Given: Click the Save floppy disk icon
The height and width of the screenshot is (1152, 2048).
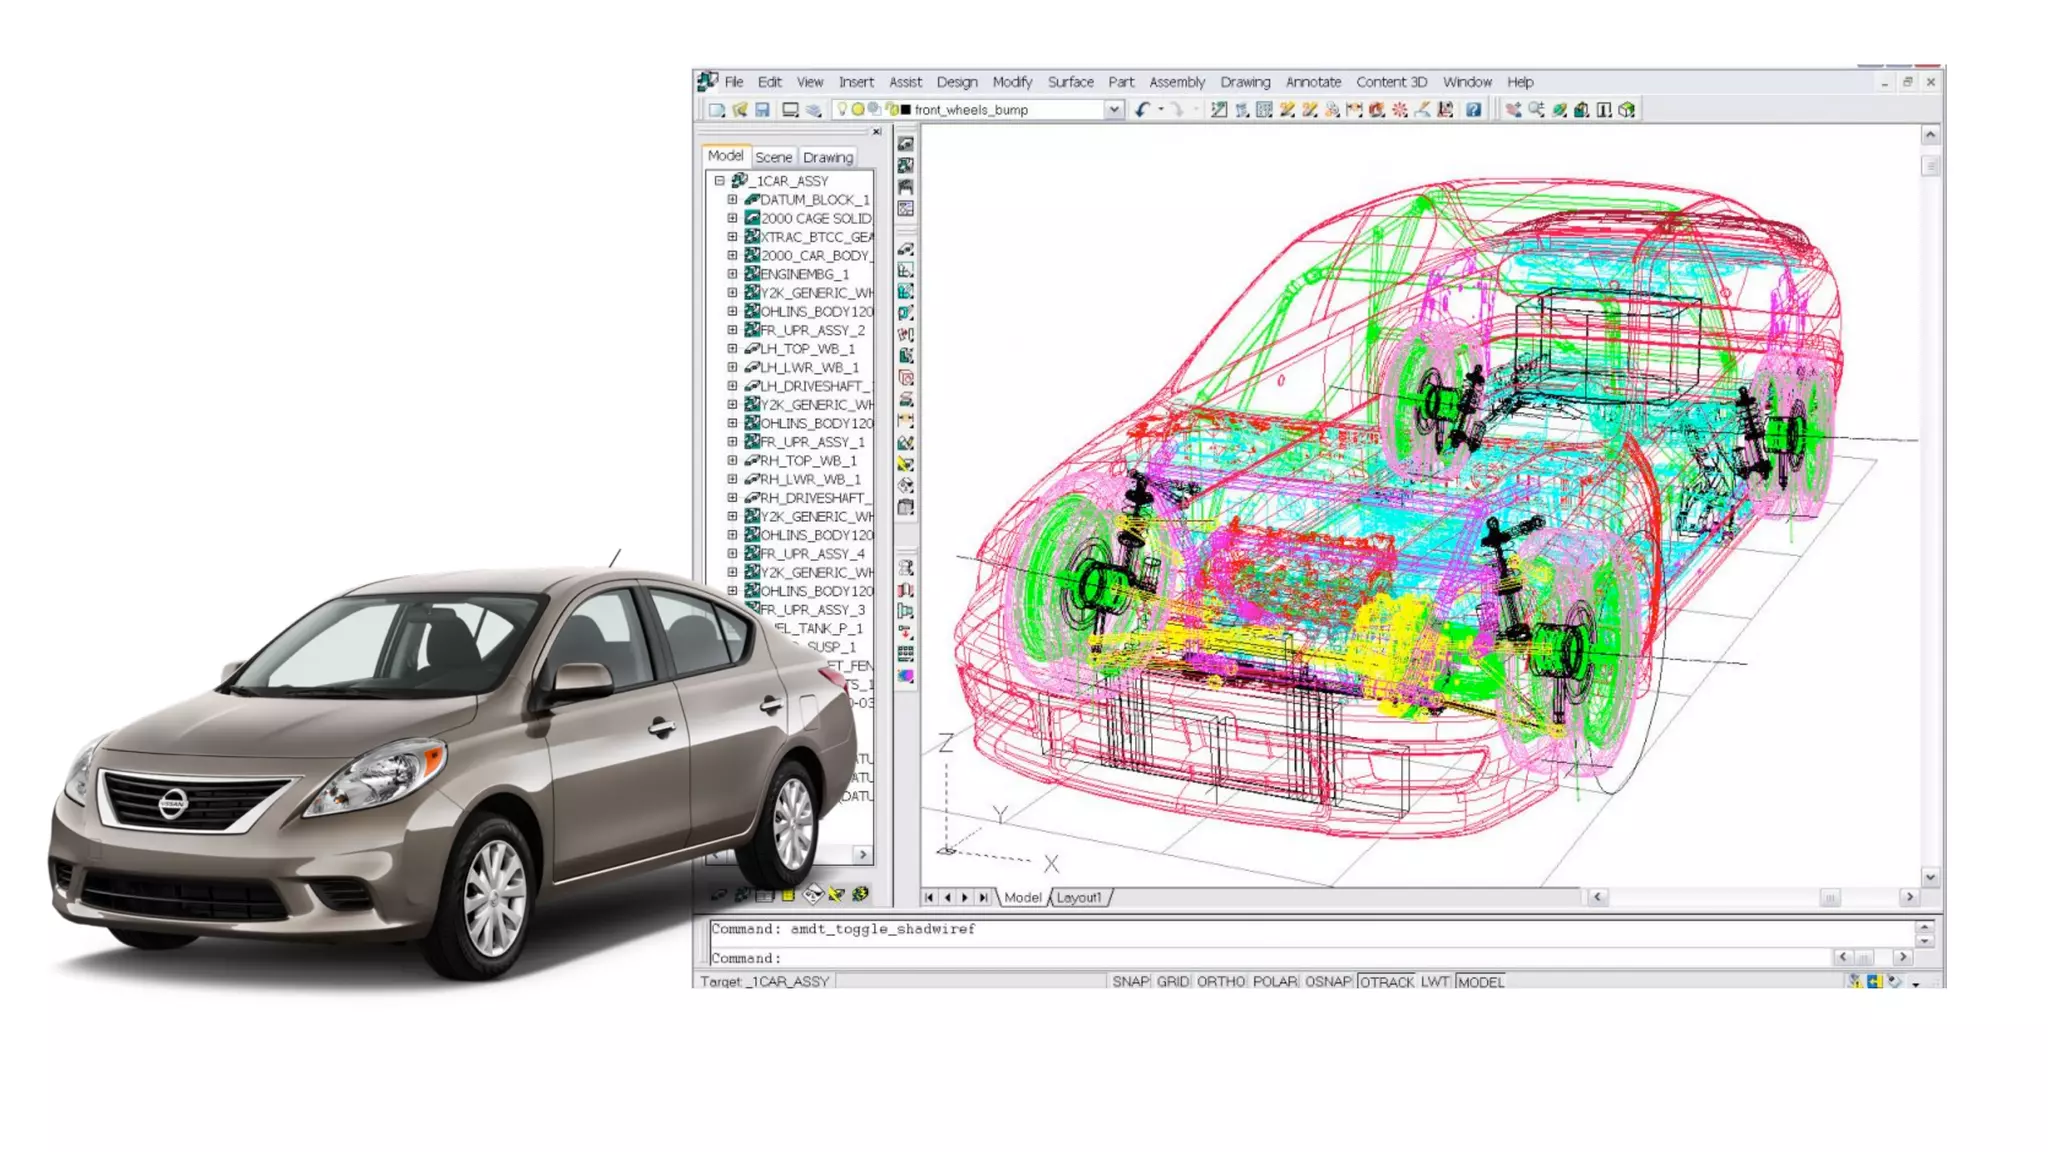Looking at the screenshot, I should 762,110.
